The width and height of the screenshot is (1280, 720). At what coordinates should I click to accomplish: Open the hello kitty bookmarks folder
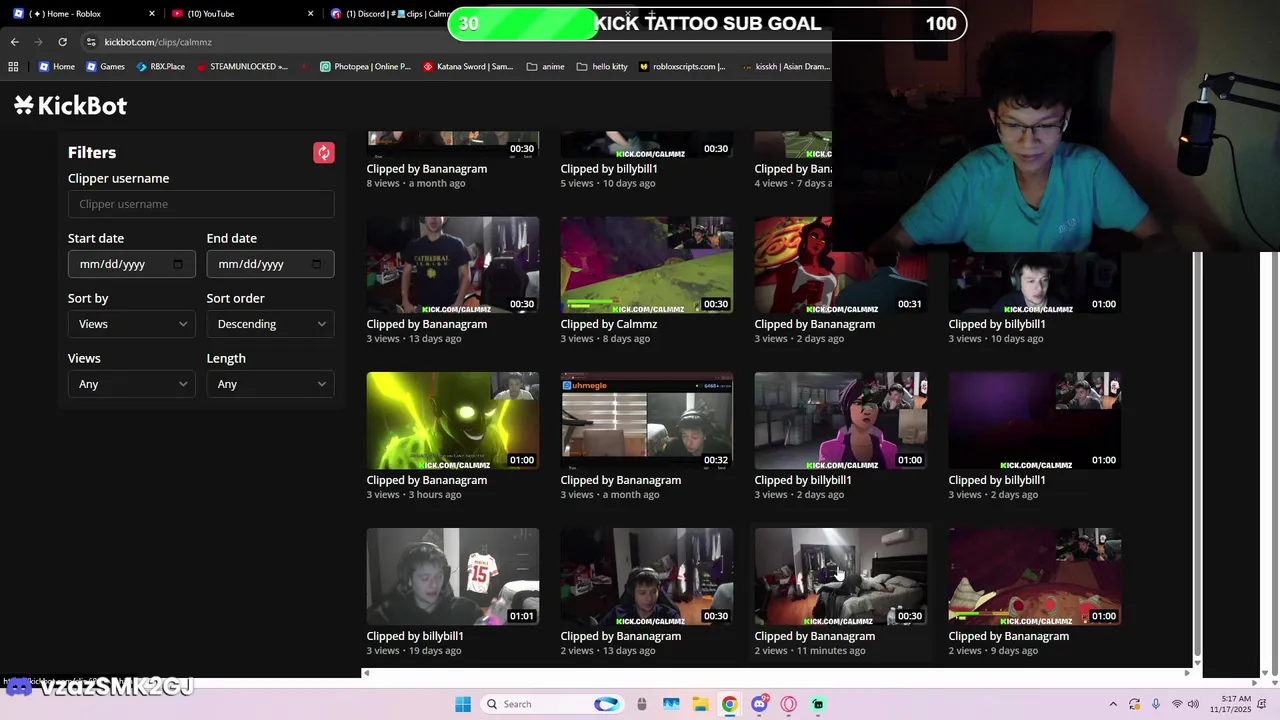[602, 67]
